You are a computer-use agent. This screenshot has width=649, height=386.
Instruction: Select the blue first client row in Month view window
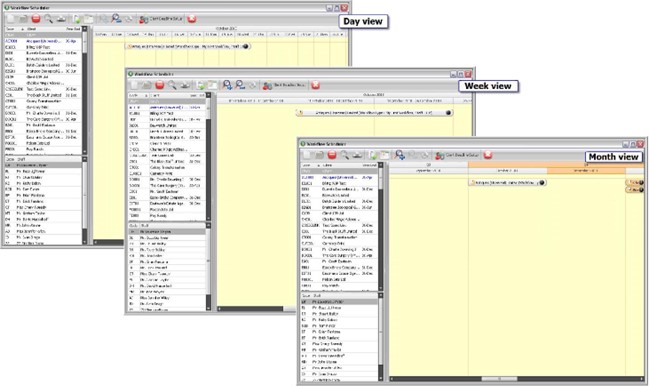(339, 177)
